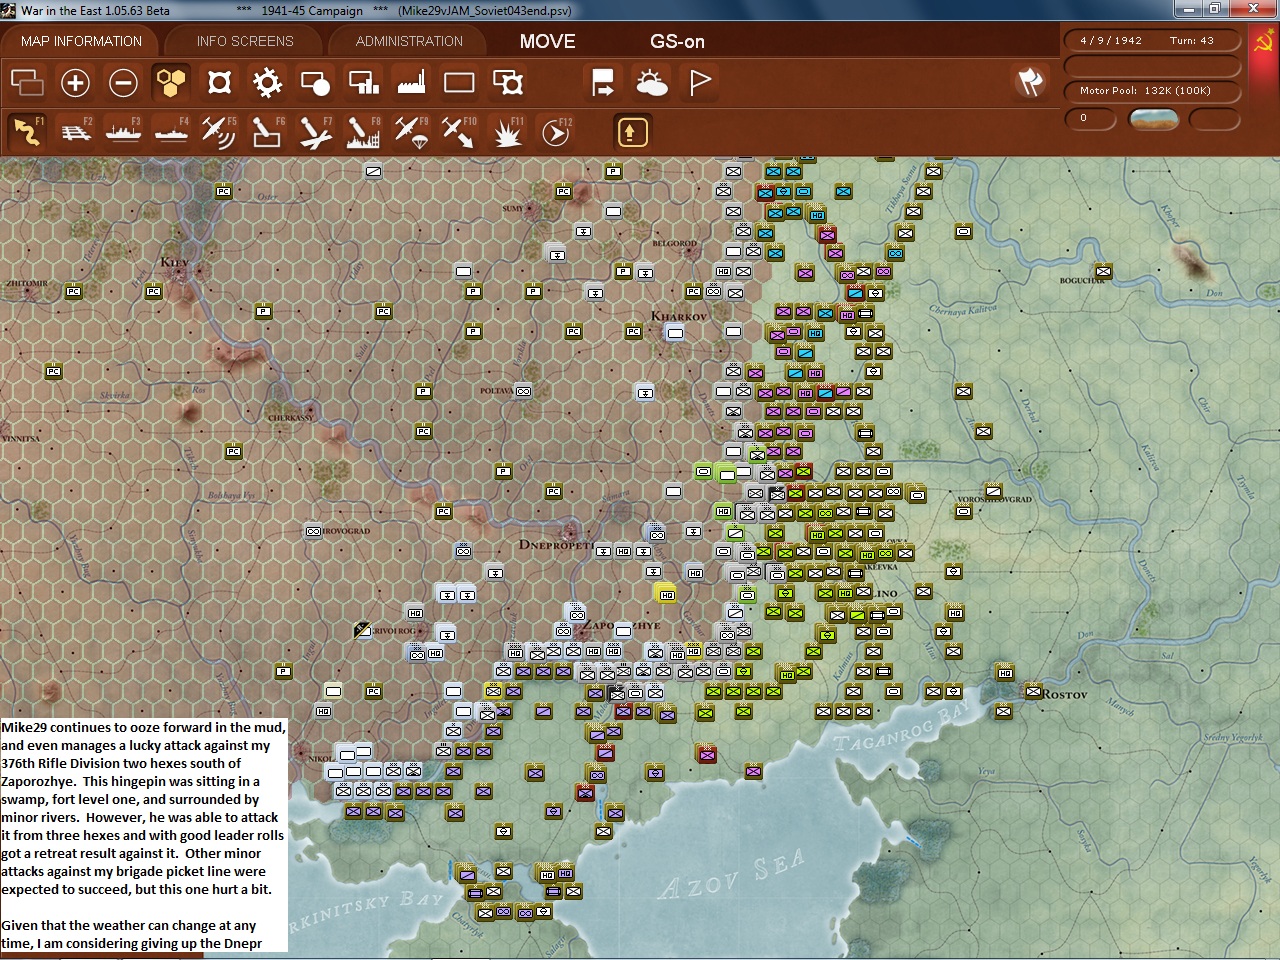
Task: Click the MOVE mode label
Action: [x=547, y=41]
